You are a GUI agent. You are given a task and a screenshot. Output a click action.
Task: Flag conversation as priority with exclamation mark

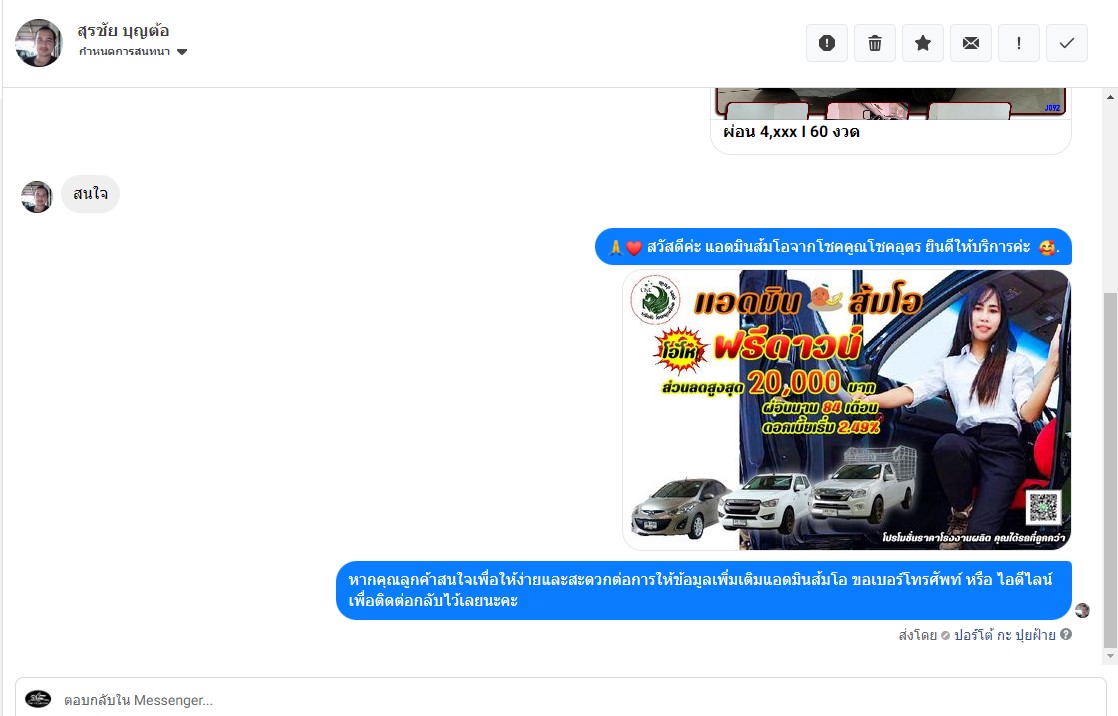pos(1019,43)
